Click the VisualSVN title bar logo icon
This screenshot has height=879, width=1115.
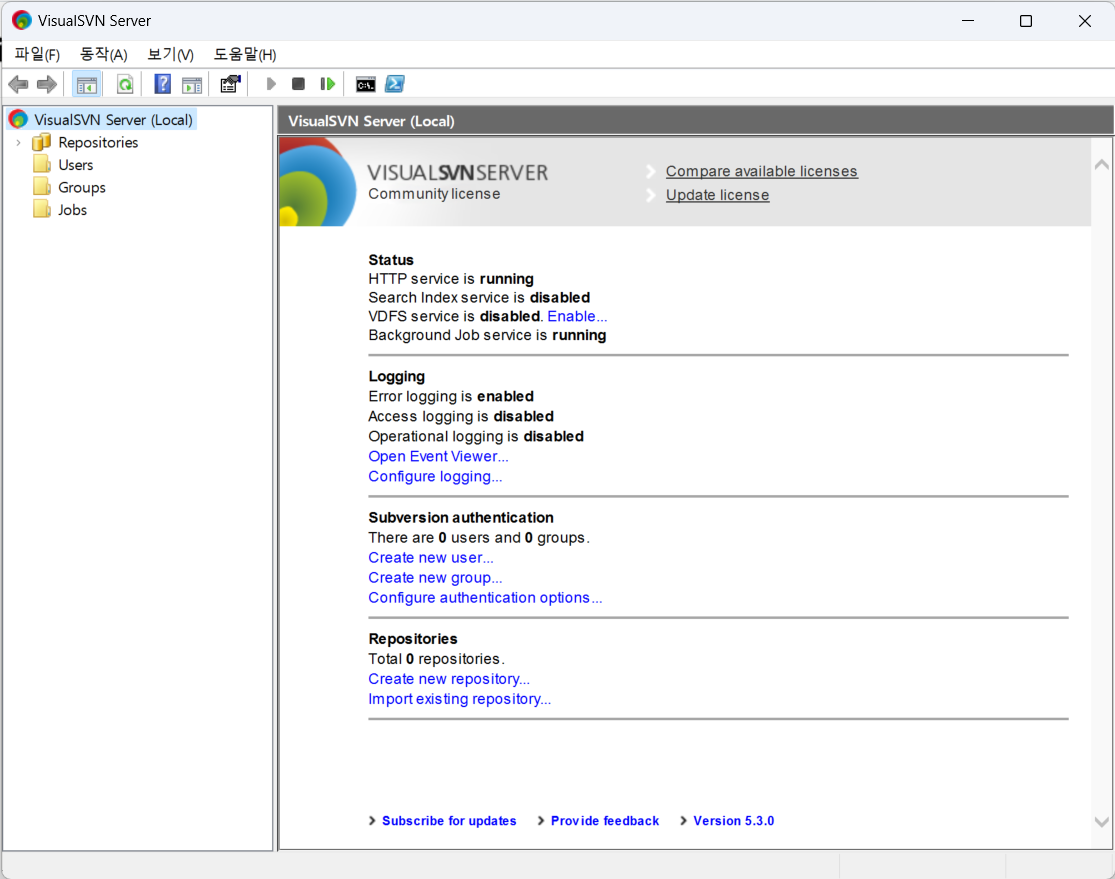coord(22,21)
